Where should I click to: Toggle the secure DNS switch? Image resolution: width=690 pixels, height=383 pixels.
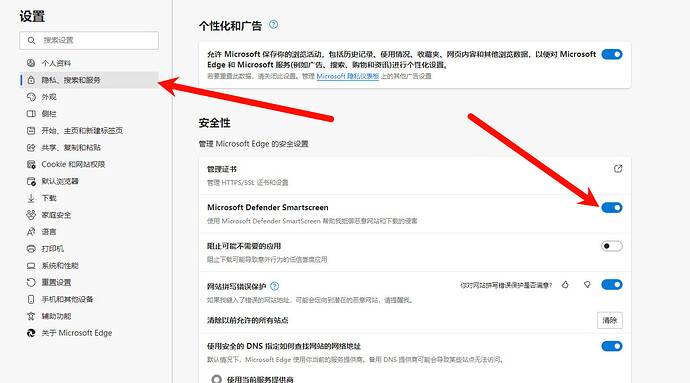(612, 346)
